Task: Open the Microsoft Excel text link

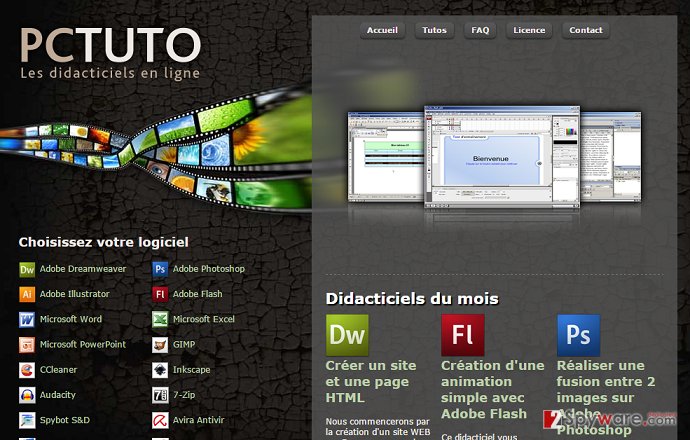Action: (204, 319)
